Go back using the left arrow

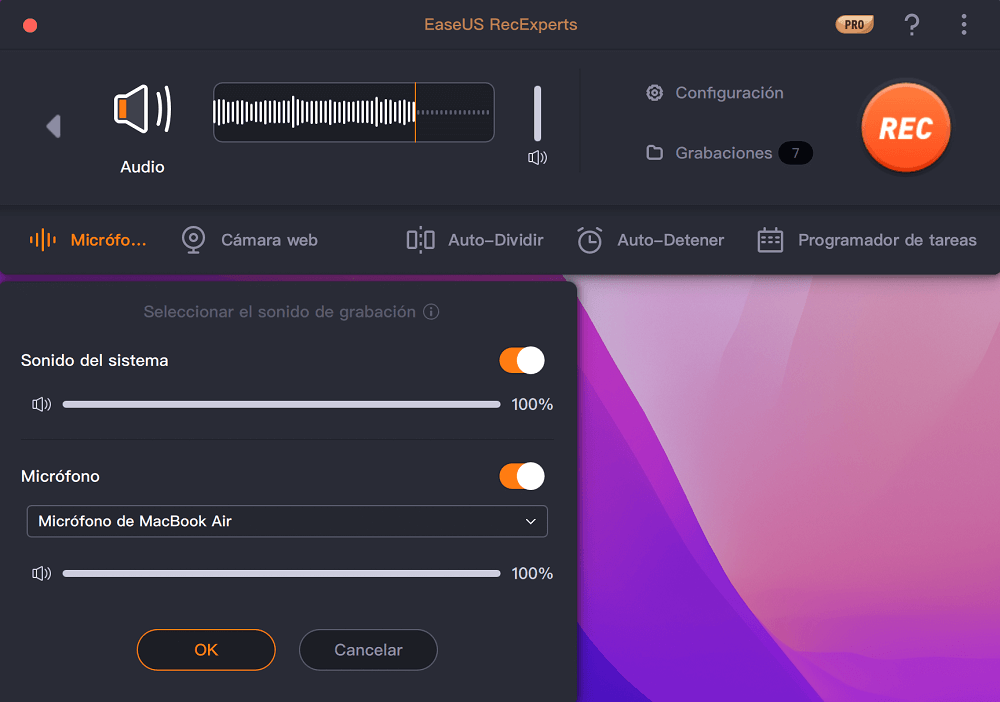point(54,126)
